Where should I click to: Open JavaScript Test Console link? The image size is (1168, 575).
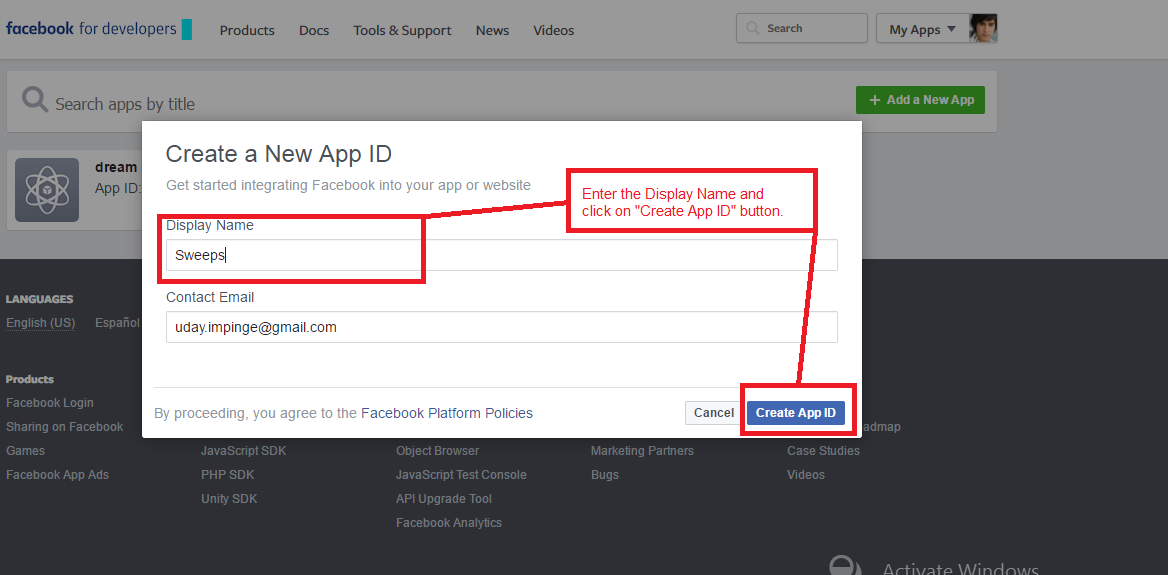(461, 474)
